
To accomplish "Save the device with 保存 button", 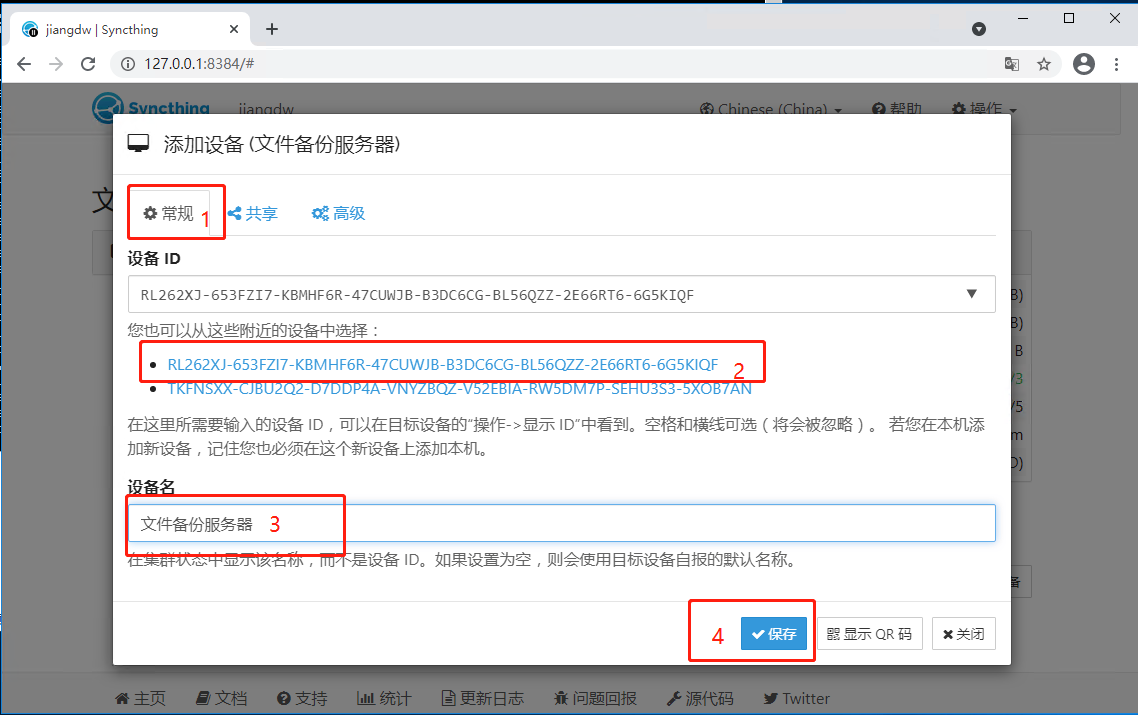I will (x=774, y=633).
